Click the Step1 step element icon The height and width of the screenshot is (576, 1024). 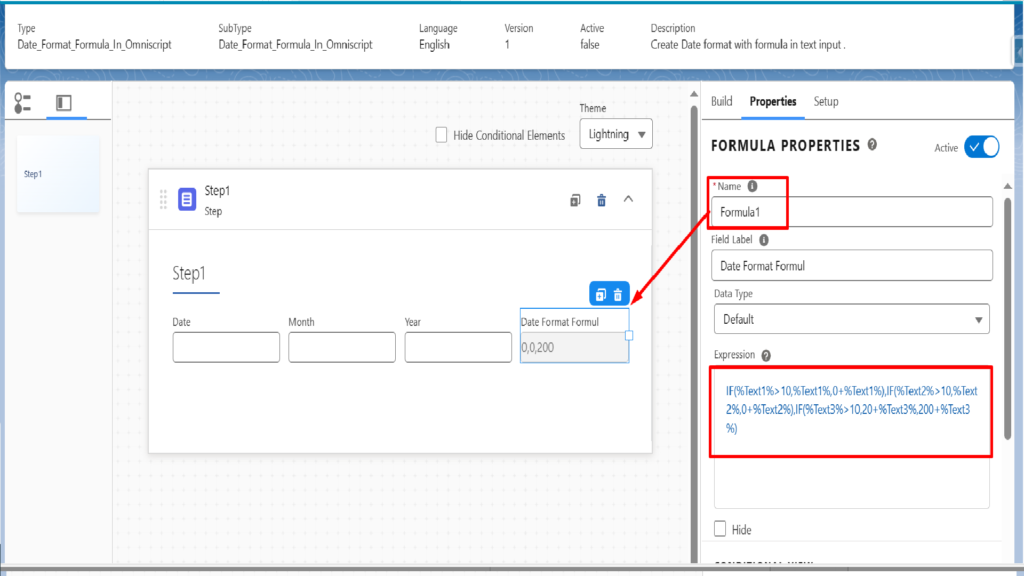(x=187, y=199)
